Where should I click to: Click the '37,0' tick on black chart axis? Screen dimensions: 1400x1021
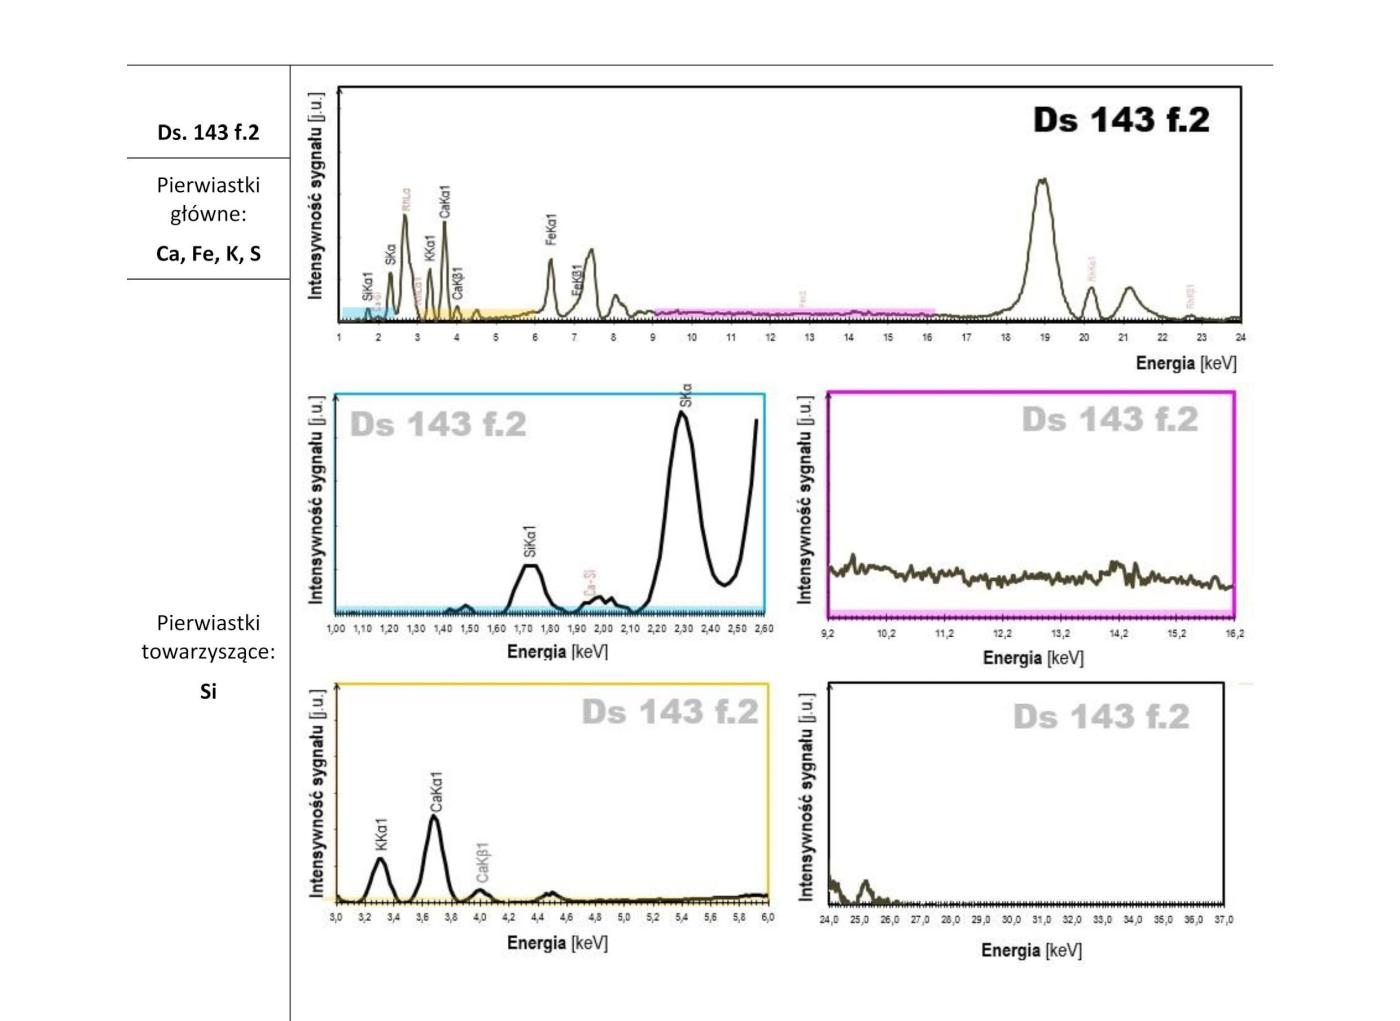pyautogui.click(x=1224, y=920)
